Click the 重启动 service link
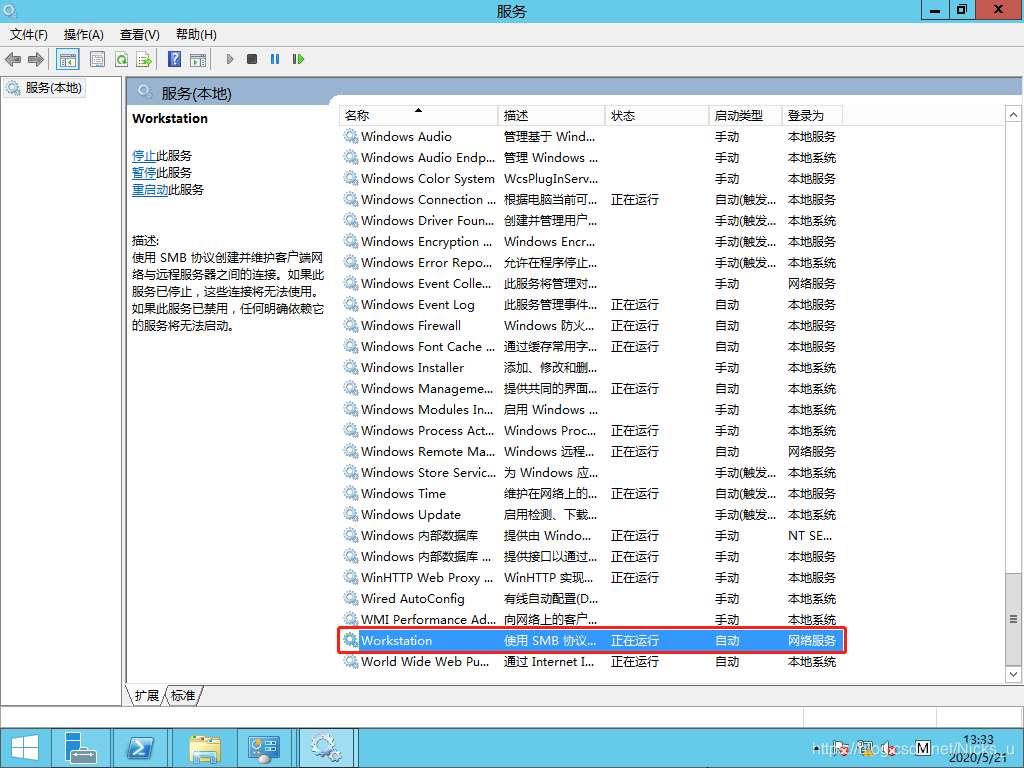This screenshot has height=768, width=1024. pyautogui.click(x=150, y=189)
